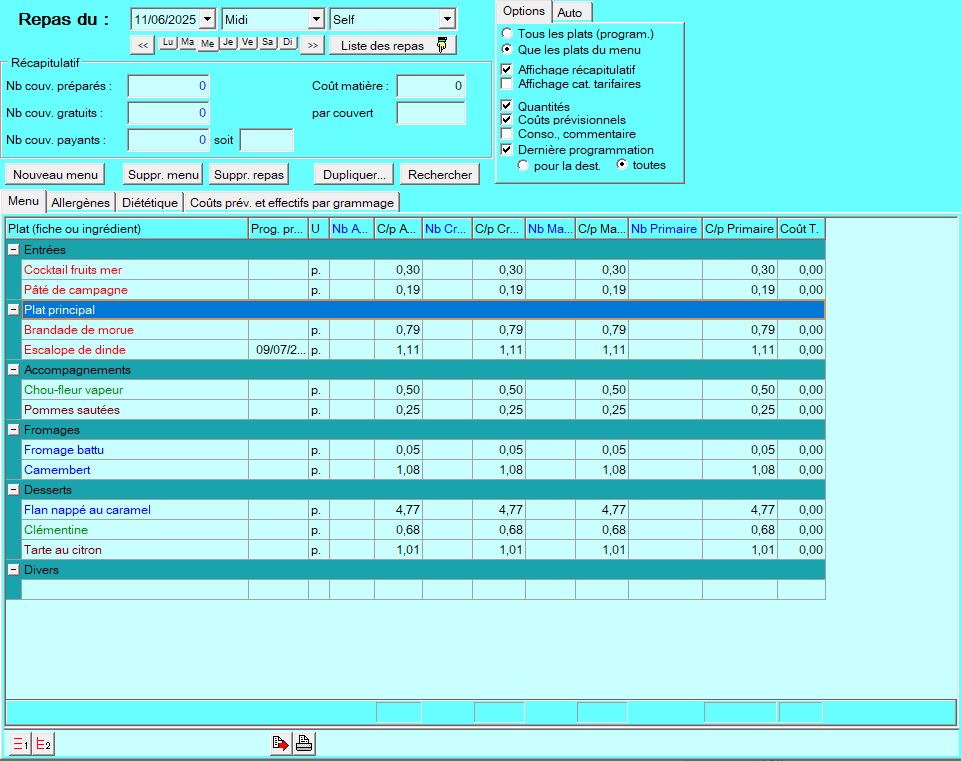
Task: Toggle Affichage cat. tarifaires checkbox
Action: (507, 84)
